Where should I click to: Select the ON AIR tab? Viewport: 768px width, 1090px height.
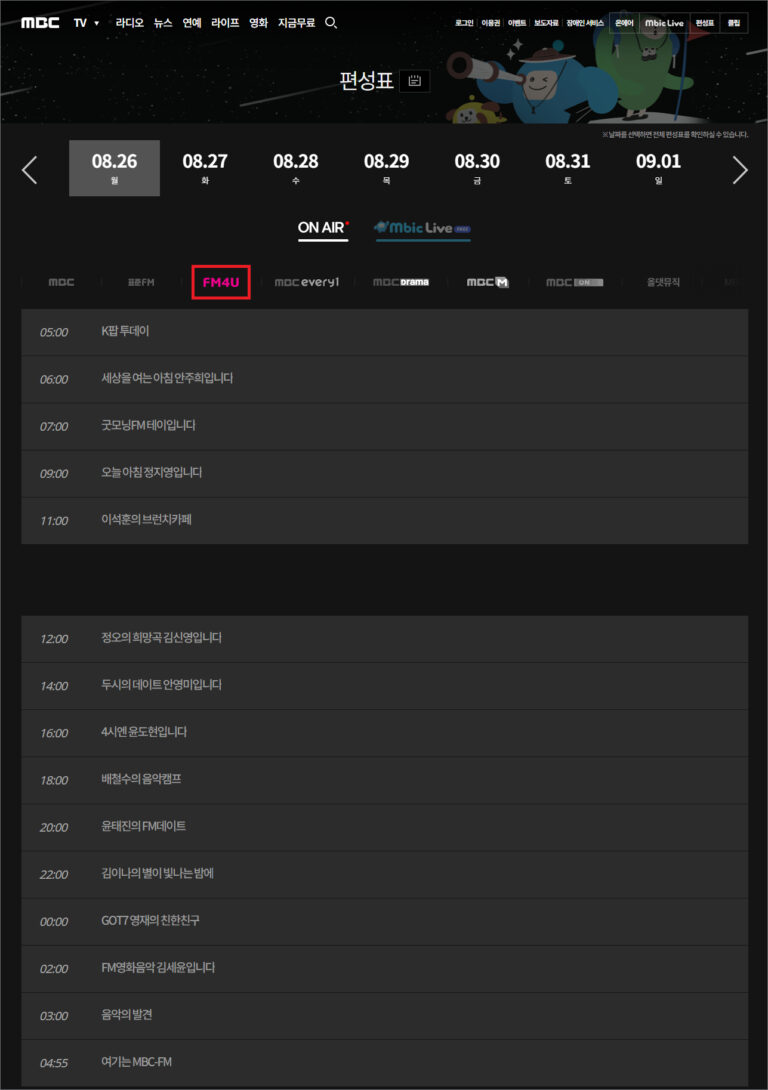click(x=322, y=228)
